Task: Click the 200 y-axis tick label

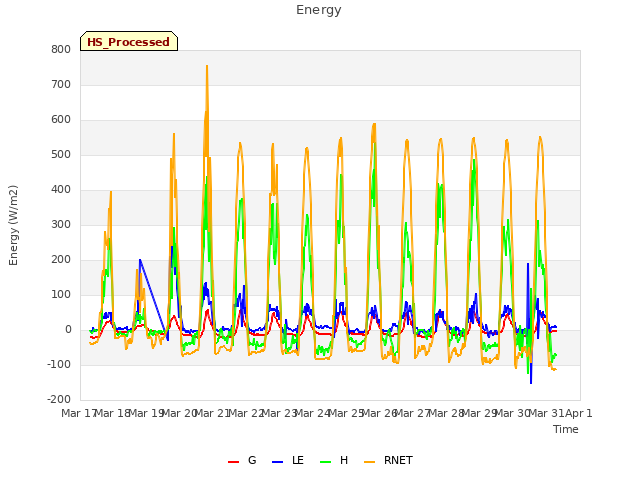Action: [61, 260]
